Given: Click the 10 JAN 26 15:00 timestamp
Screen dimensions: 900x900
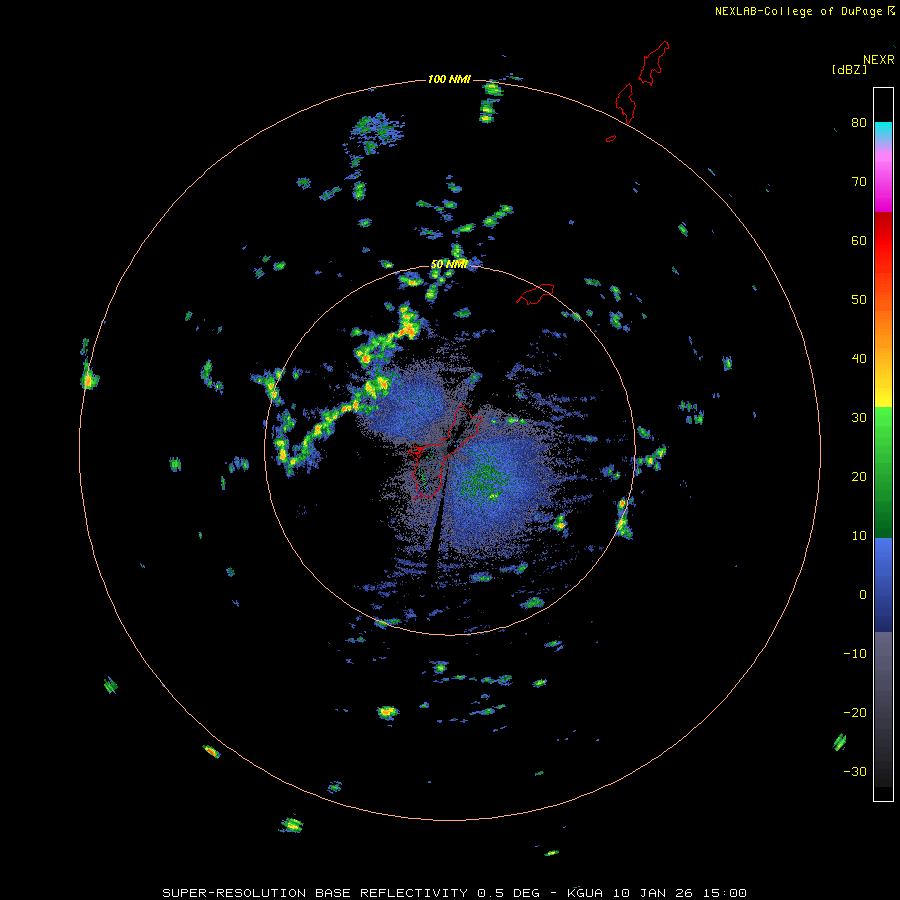Looking at the screenshot, I should coord(680,893).
